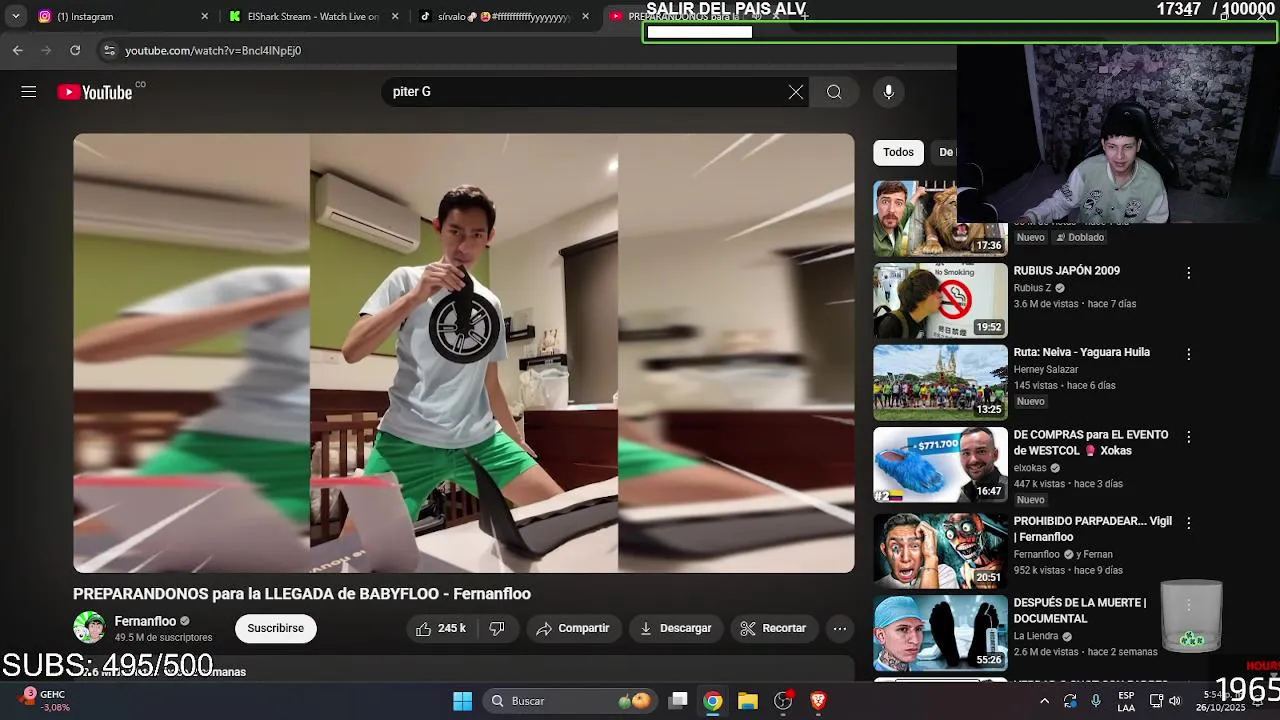Run search with the magnifying glass button
The image size is (1280, 720).
(x=834, y=92)
